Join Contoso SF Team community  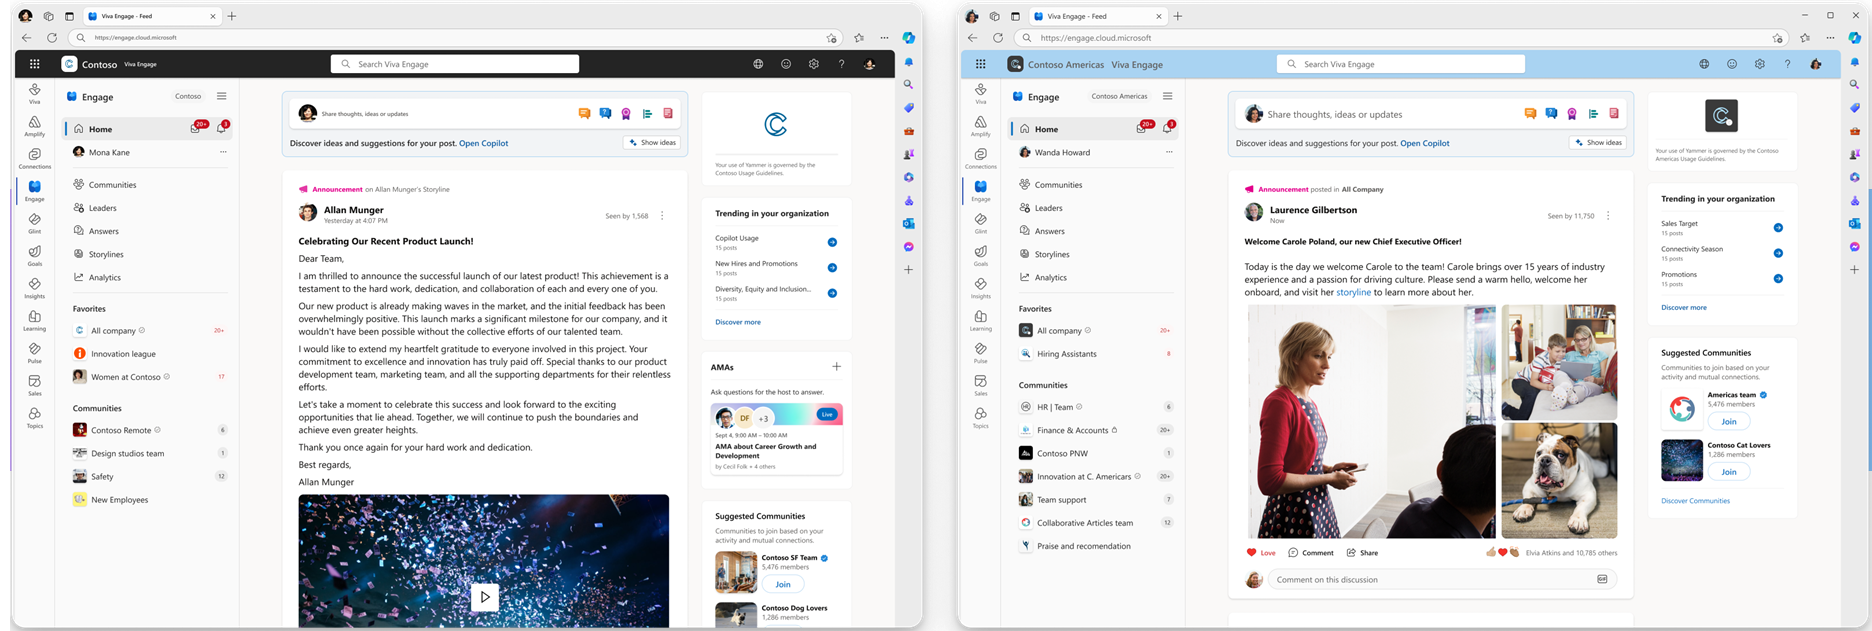(x=783, y=584)
